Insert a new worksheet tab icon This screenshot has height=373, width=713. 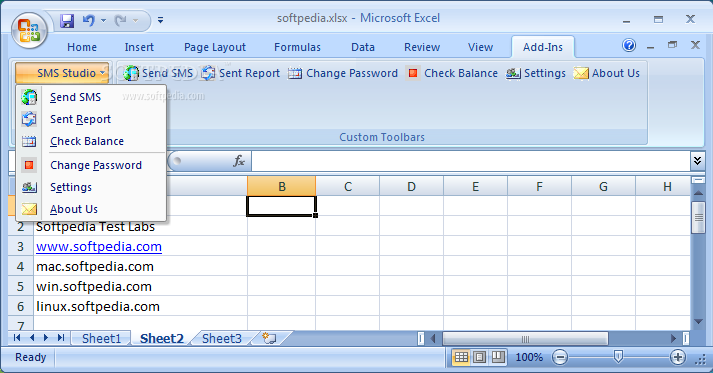[x=270, y=338]
